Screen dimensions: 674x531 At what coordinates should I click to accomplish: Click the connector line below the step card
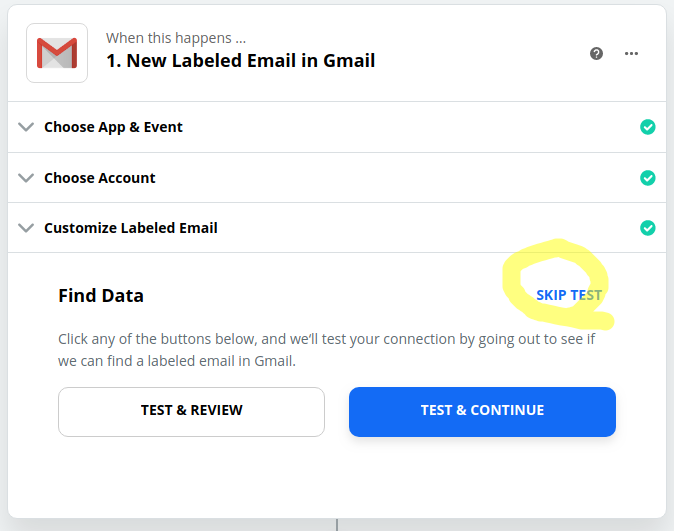pos(337,525)
